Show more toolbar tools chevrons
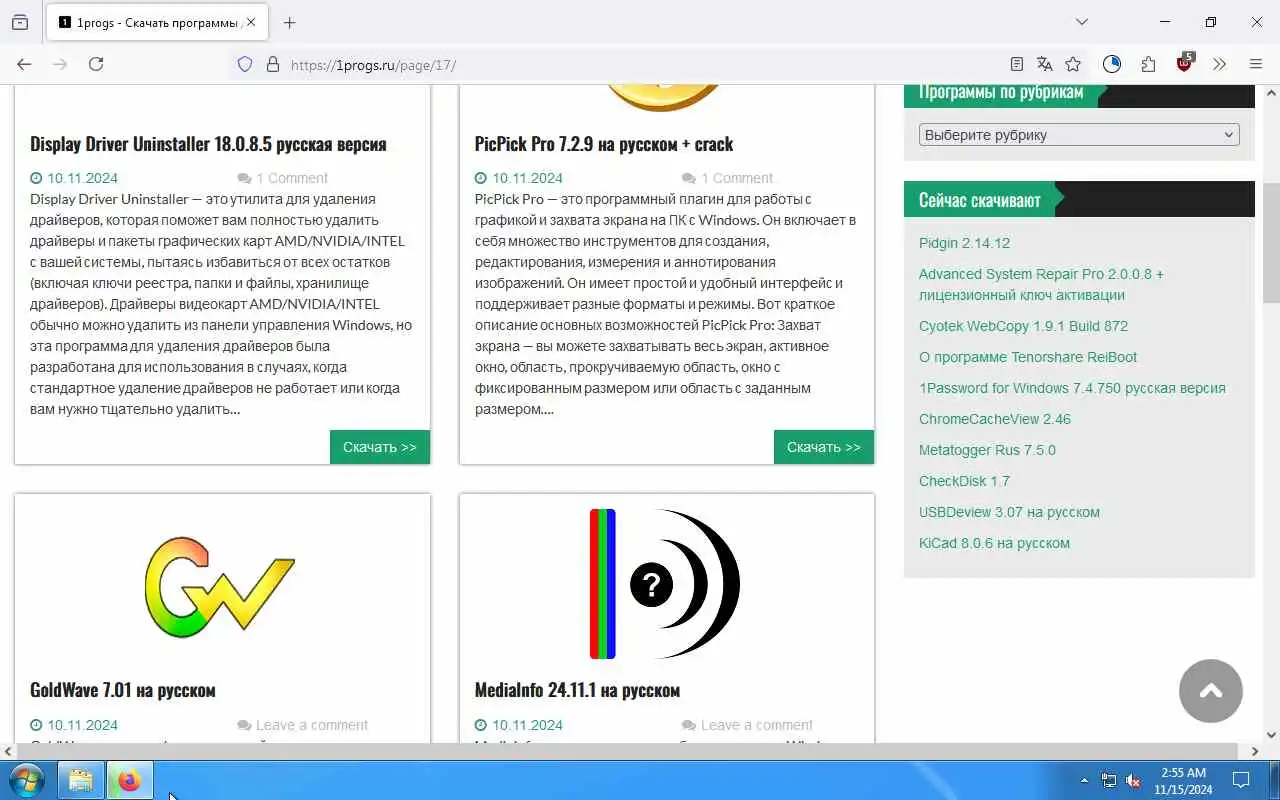The image size is (1280, 800). 1219,64
